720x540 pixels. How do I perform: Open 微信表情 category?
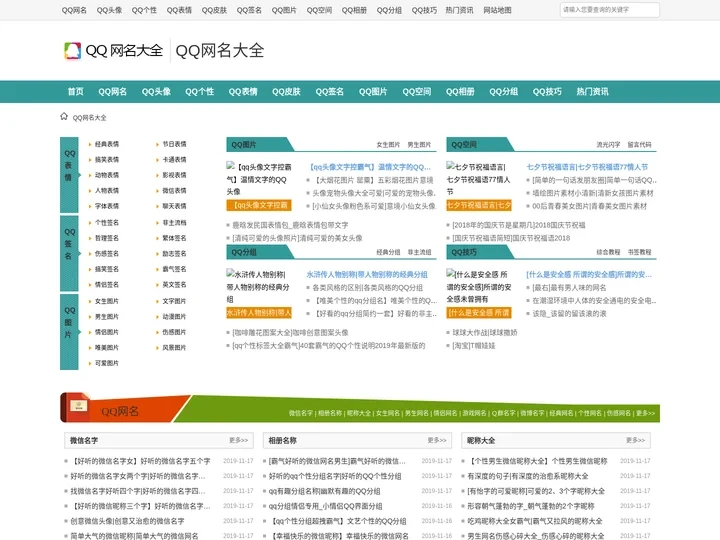[x=174, y=191]
